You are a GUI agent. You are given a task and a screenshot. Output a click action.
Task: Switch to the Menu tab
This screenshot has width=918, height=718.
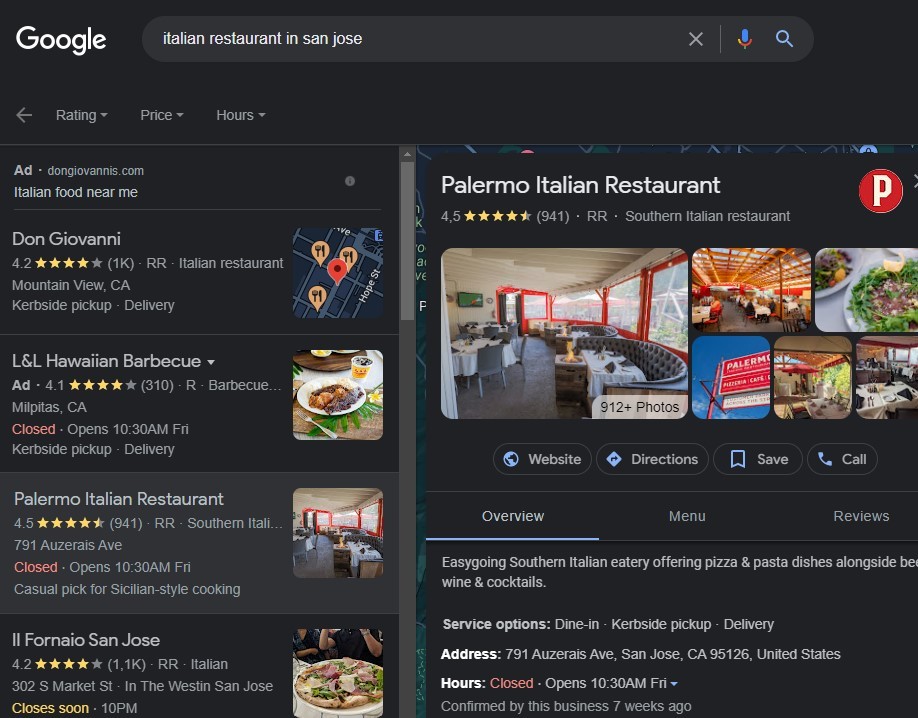click(x=687, y=516)
